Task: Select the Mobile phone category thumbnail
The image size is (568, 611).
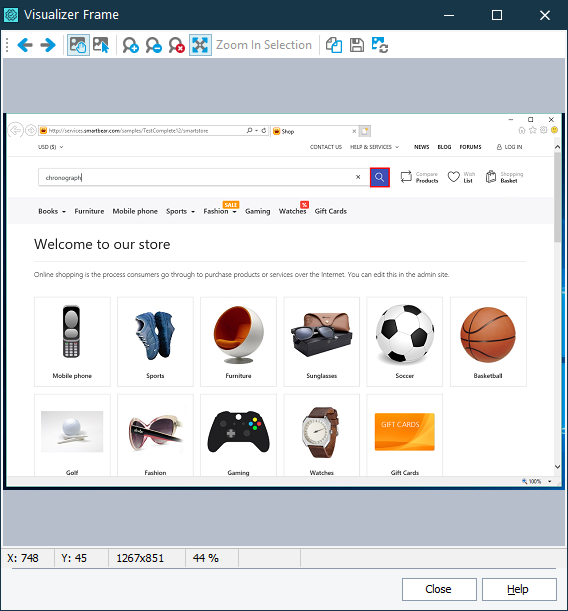Action: [72, 341]
